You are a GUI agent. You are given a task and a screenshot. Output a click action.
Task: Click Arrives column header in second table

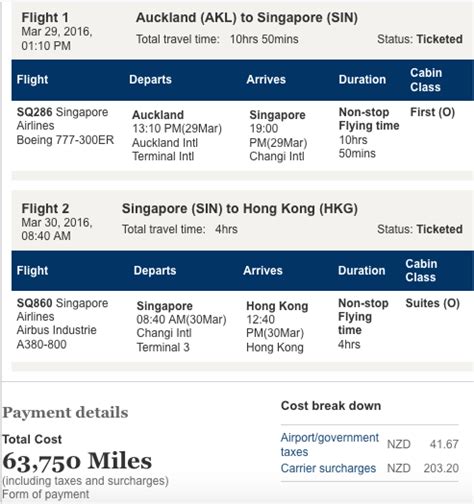[x=263, y=270]
